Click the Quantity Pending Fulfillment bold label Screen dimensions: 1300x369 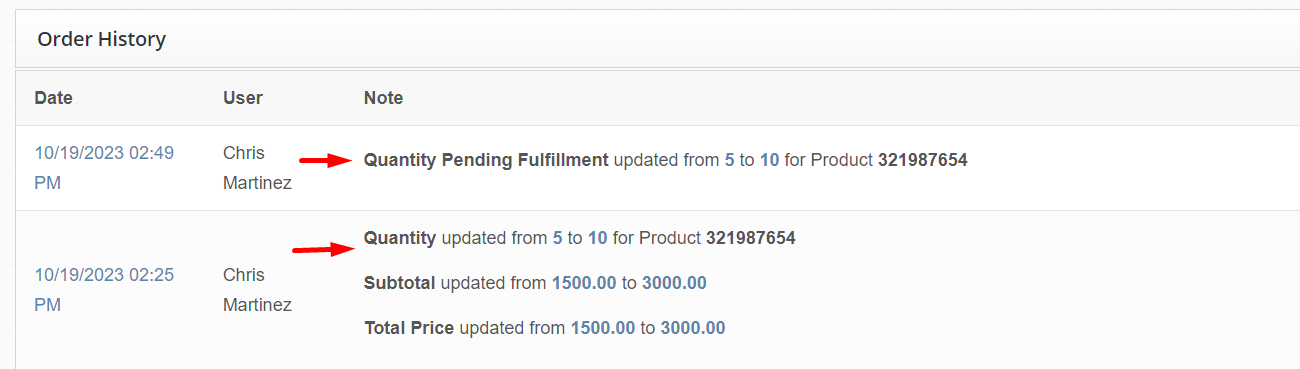coord(486,159)
